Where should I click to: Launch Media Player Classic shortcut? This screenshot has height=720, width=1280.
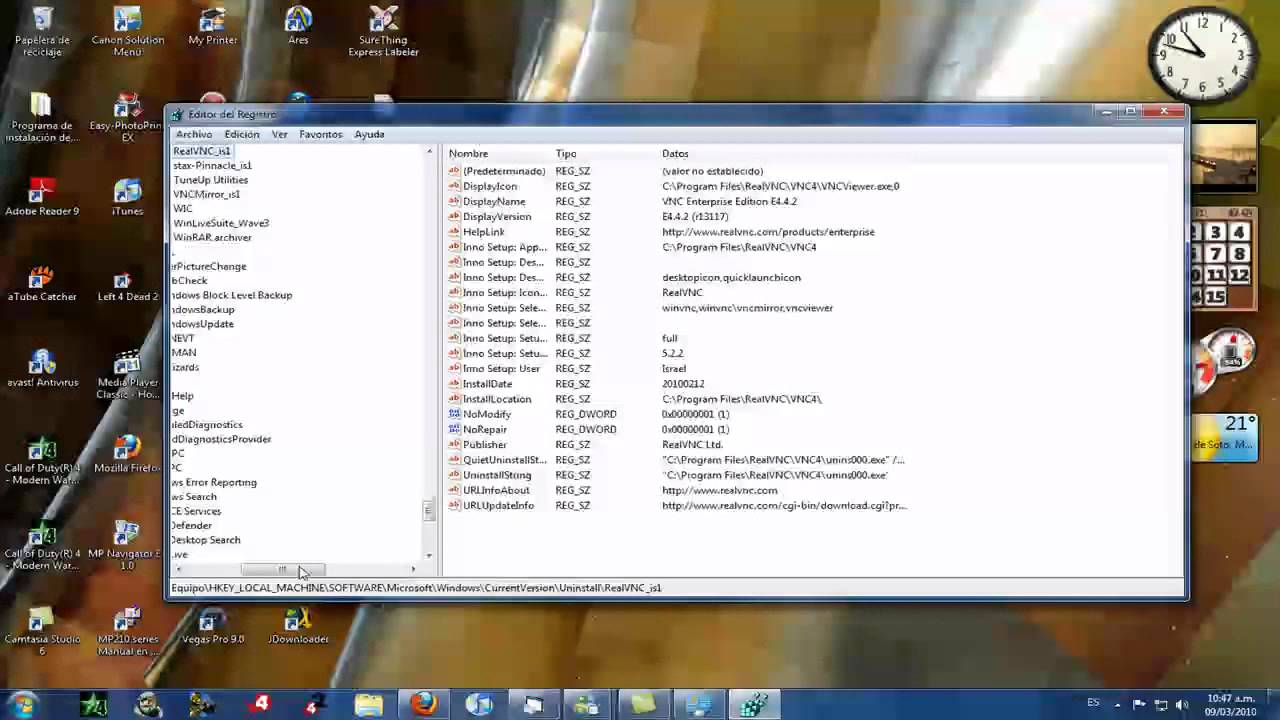(x=127, y=374)
